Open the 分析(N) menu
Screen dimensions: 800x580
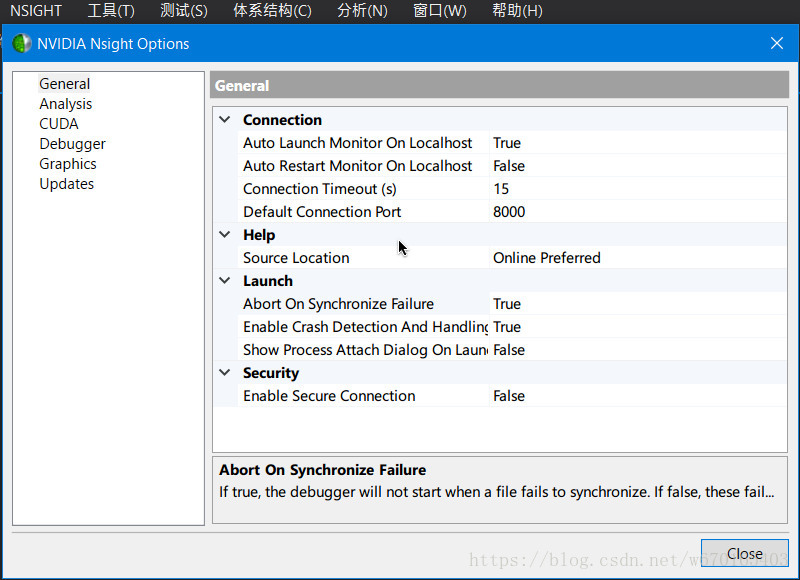[362, 11]
